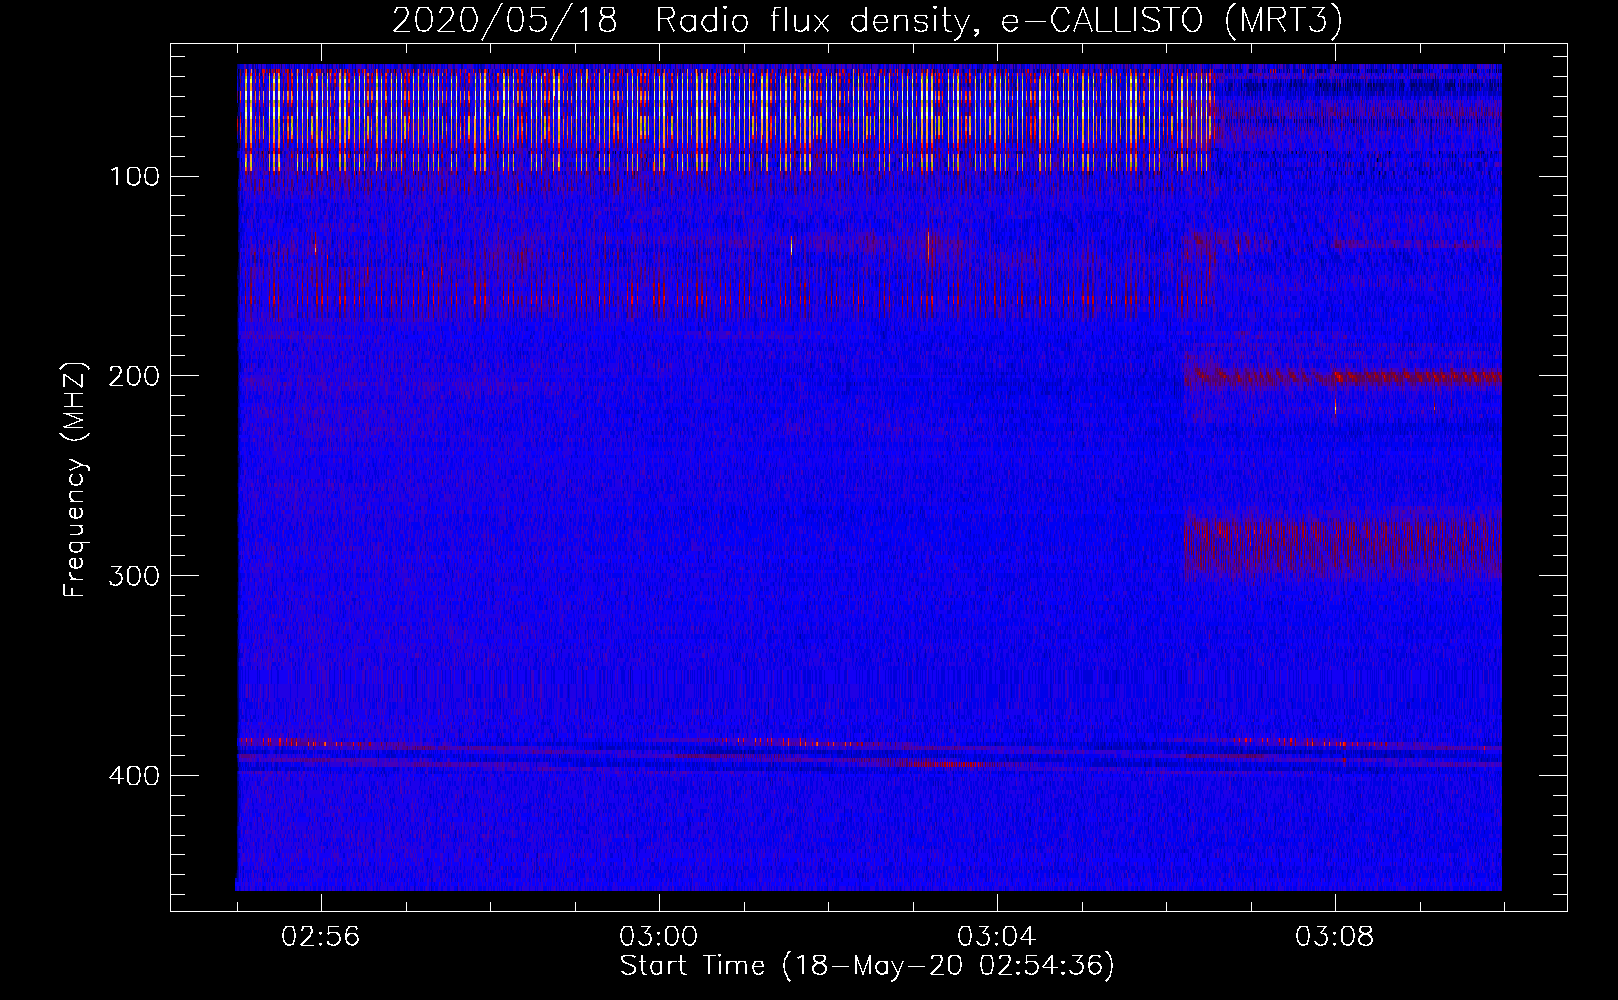Click the 03:04 time tick label
The width and height of the screenshot is (1618, 1000).
tap(996, 937)
